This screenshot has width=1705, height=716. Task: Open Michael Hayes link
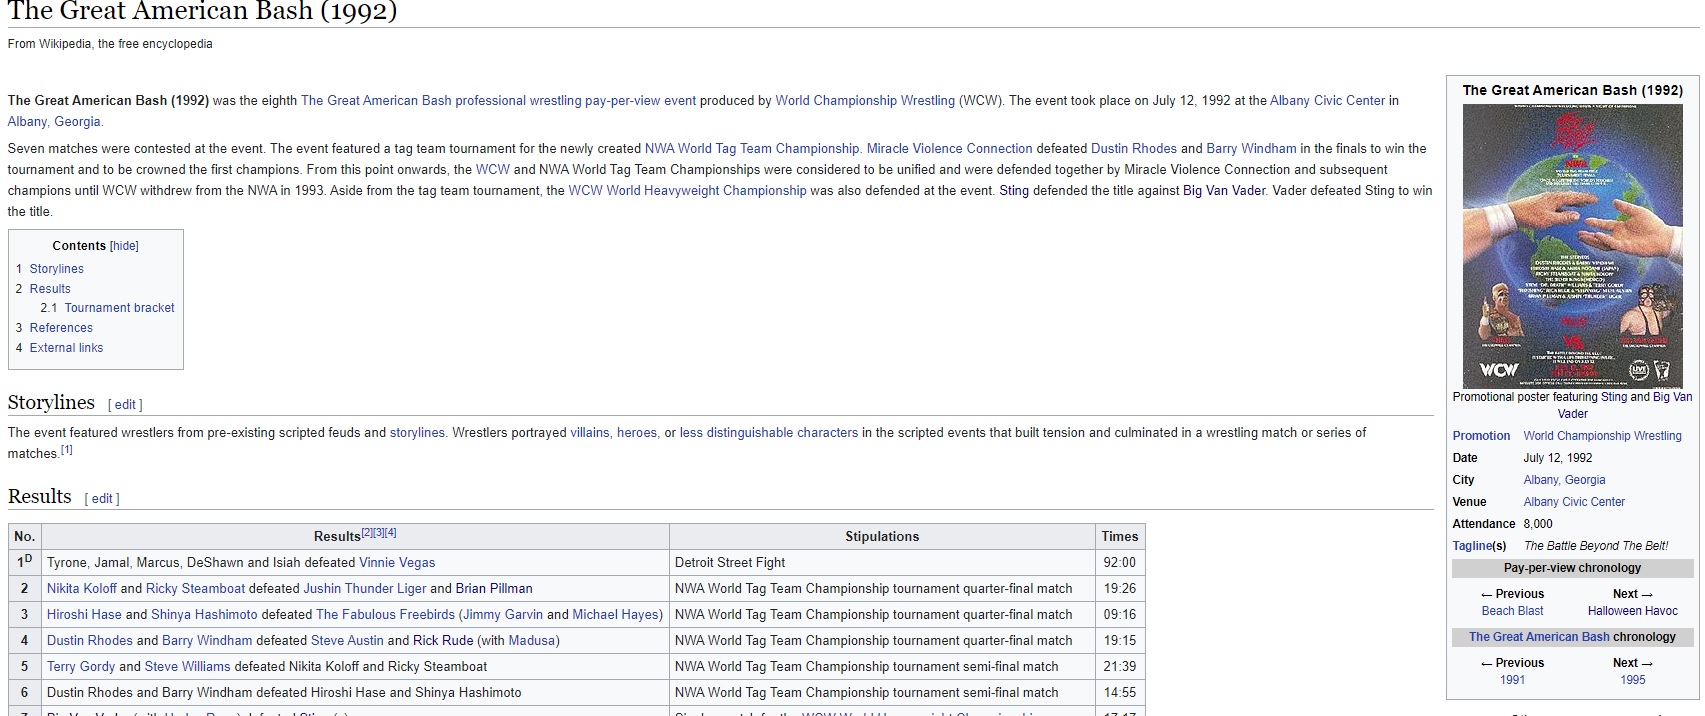(x=615, y=615)
